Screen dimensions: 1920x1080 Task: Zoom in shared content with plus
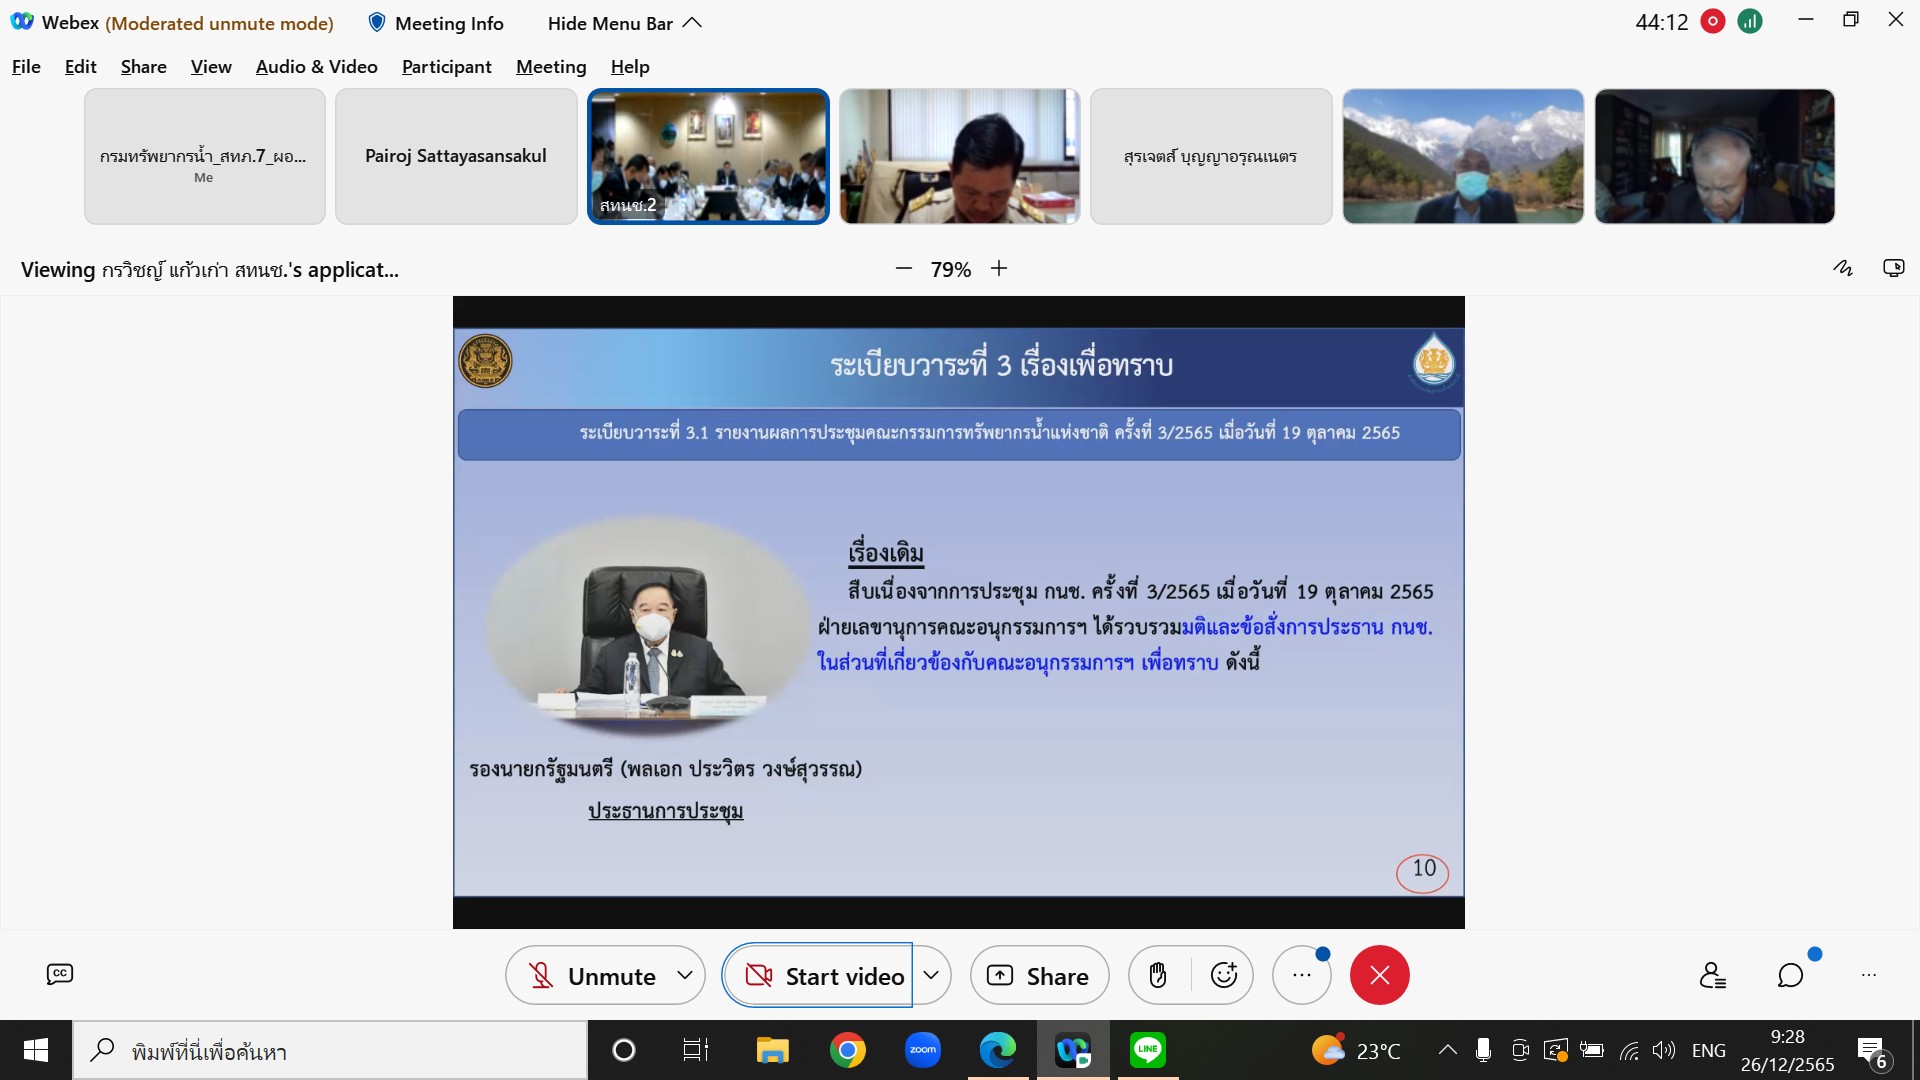tap(999, 269)
